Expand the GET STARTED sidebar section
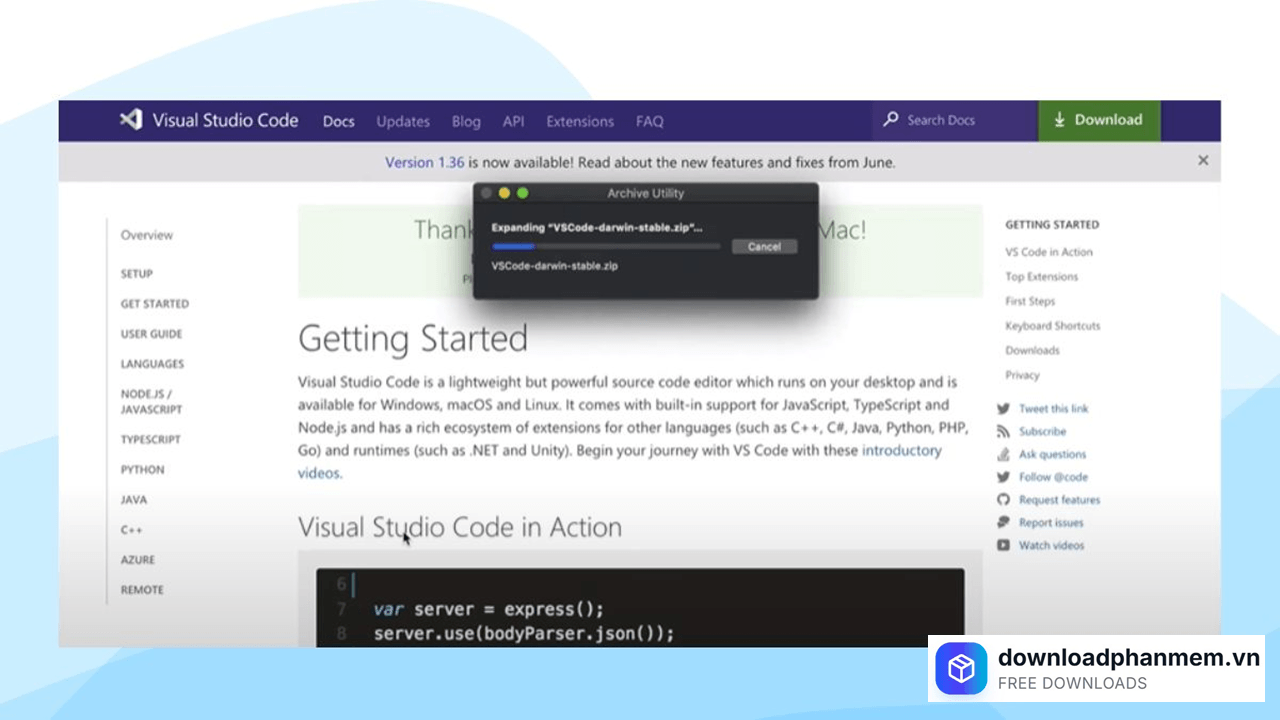 point(155,304)
